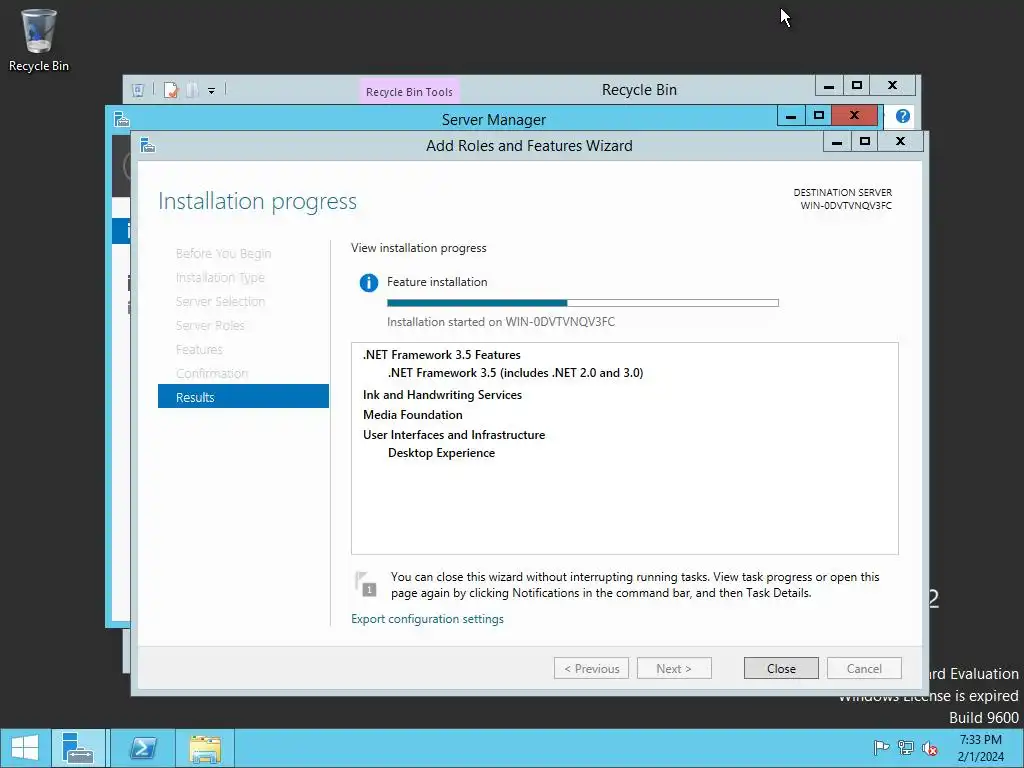Click Ink and Handwriting Services entry
Screen dimensions: 1024x768
point(442,394)
